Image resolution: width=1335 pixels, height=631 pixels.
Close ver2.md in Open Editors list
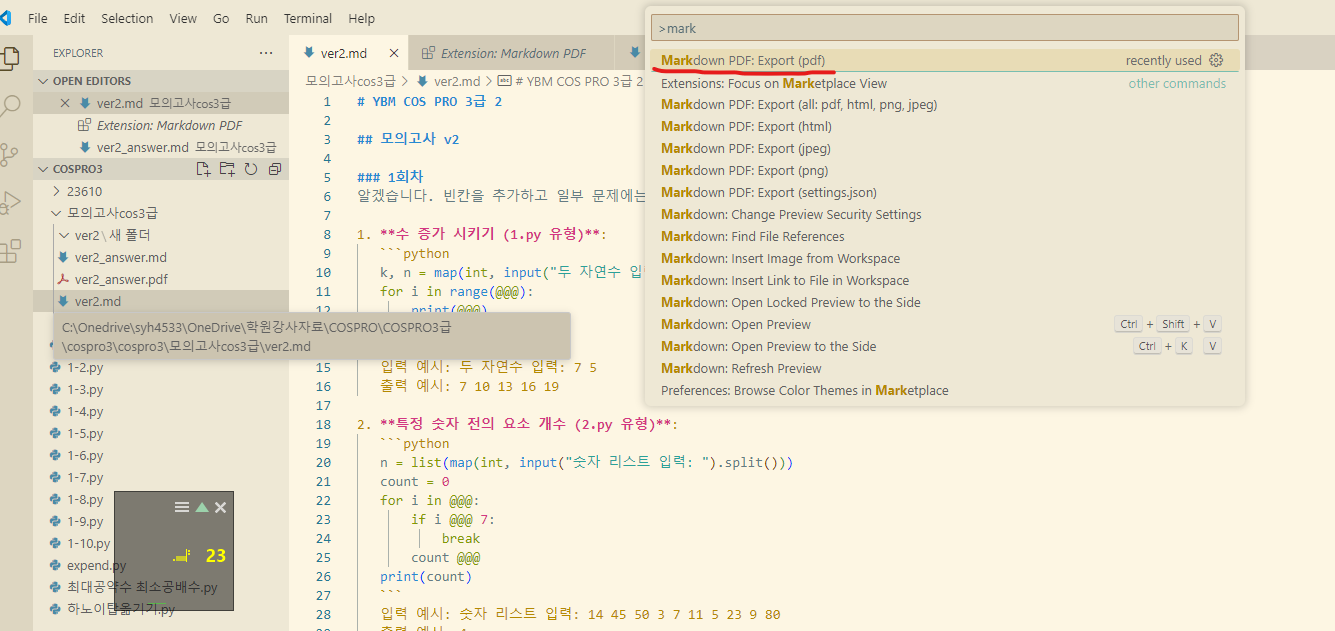point(65,103)
